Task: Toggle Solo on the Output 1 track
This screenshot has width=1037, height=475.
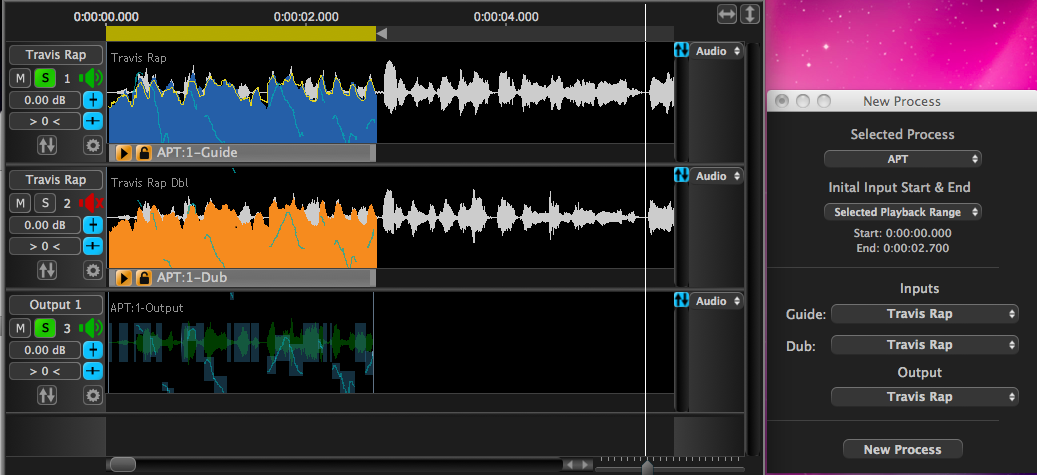Action: 45,328
